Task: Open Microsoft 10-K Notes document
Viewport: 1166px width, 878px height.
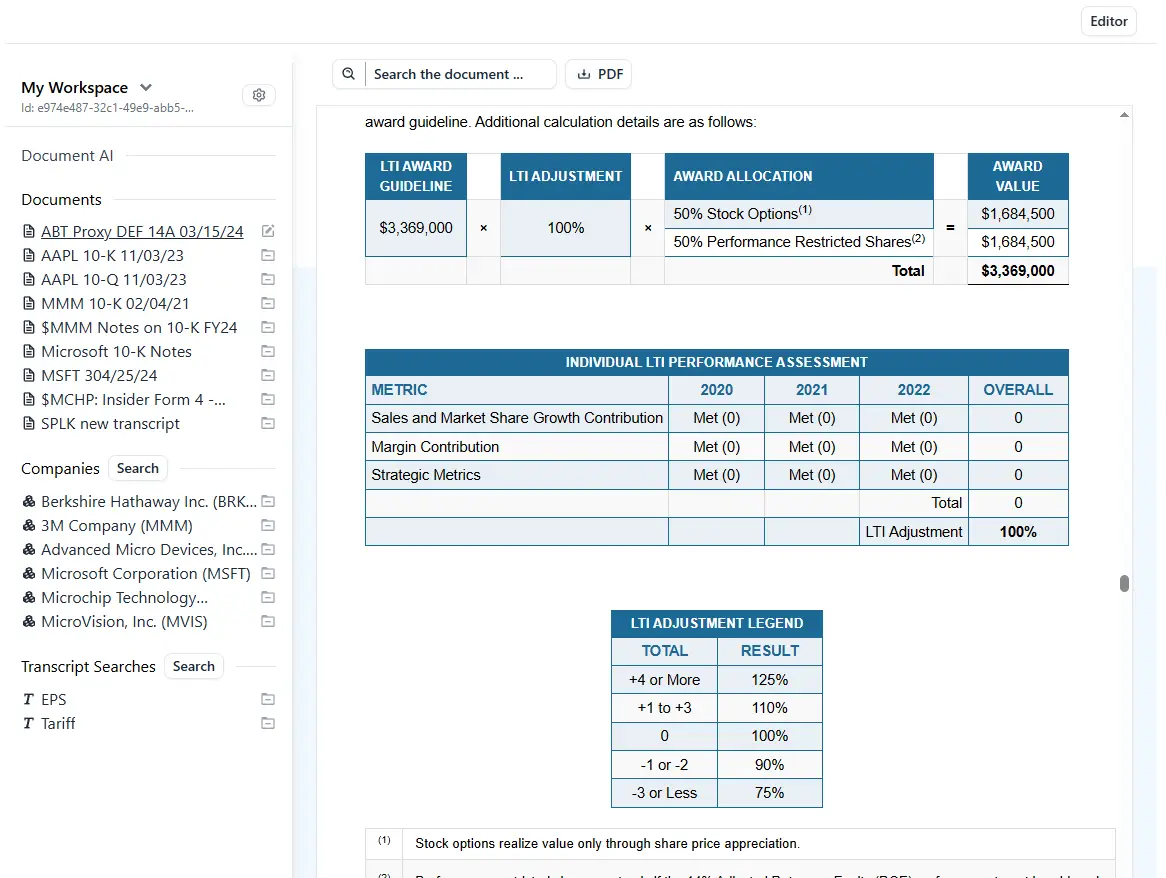Action: click(x=116, y=351)
